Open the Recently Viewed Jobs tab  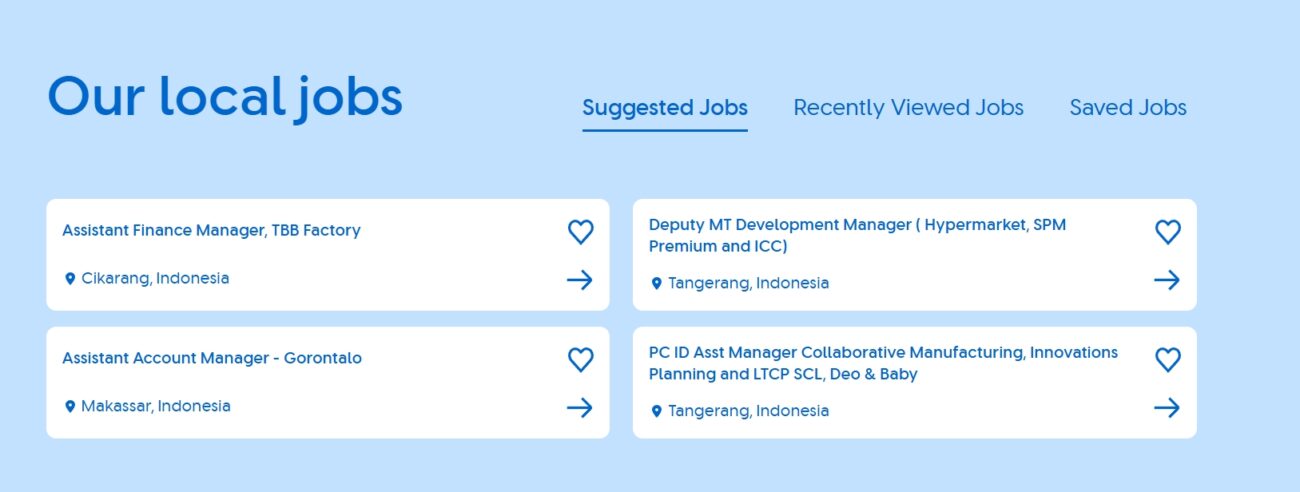908,108
